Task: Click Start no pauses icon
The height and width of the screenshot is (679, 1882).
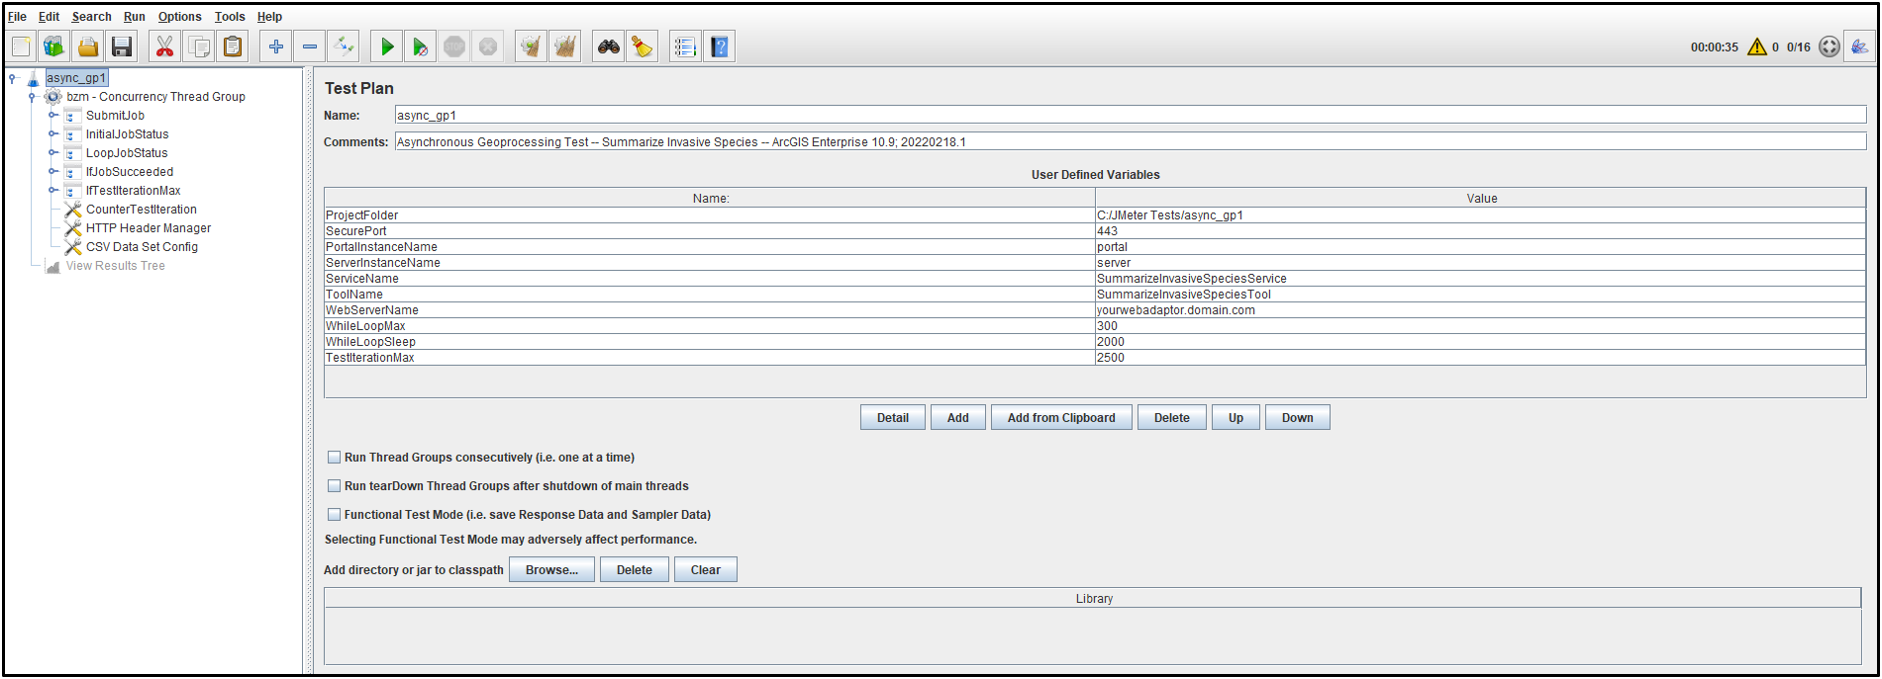Action: (x=421, y=47)
